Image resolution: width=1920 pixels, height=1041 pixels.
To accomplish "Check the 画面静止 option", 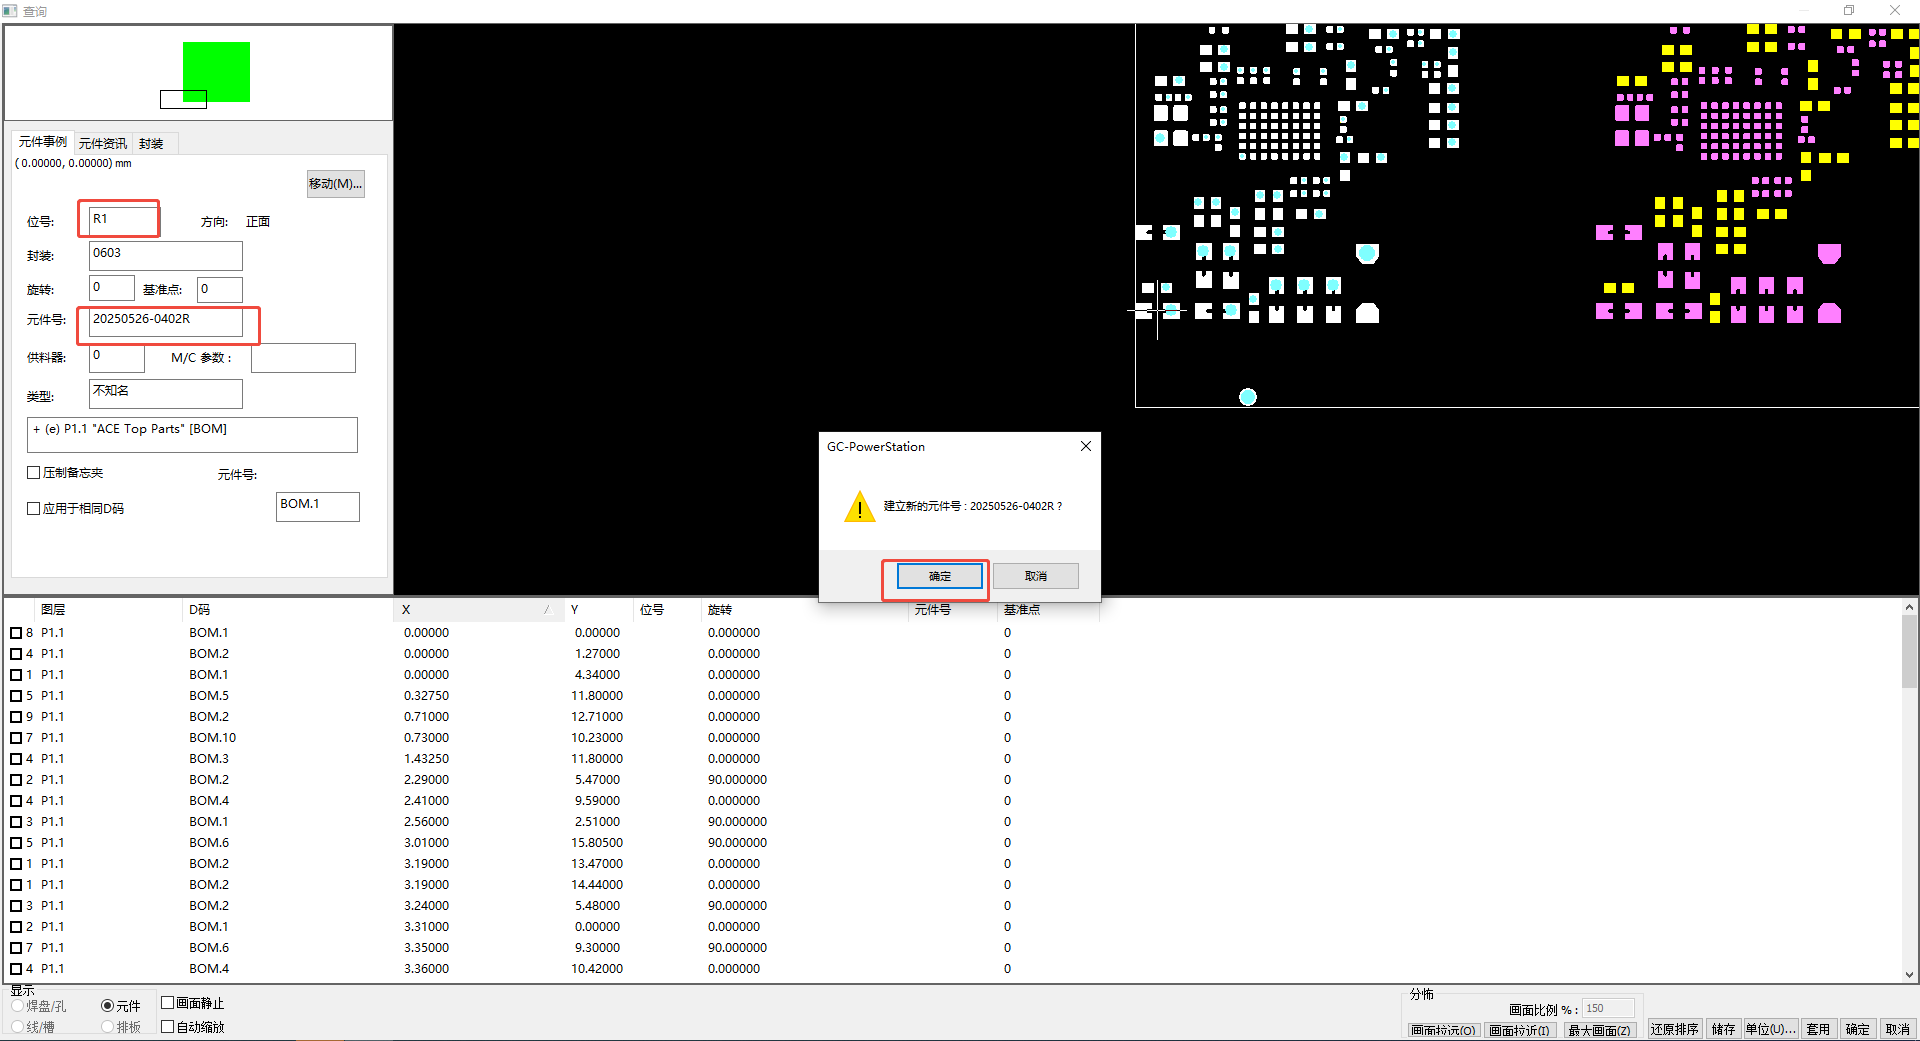I will click(168, 1003).
